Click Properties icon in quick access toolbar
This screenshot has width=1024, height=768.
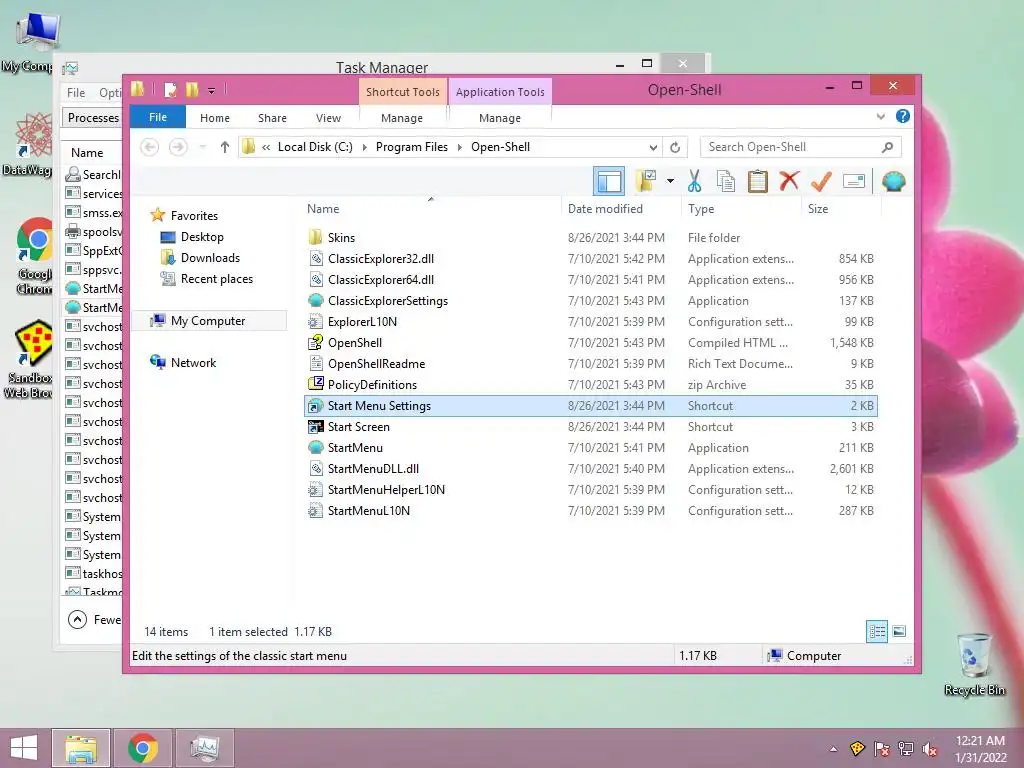[170, 89]
